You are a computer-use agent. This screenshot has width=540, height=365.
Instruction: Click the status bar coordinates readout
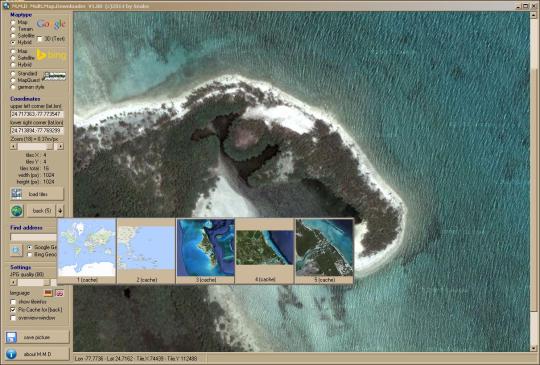pos(136,358)
